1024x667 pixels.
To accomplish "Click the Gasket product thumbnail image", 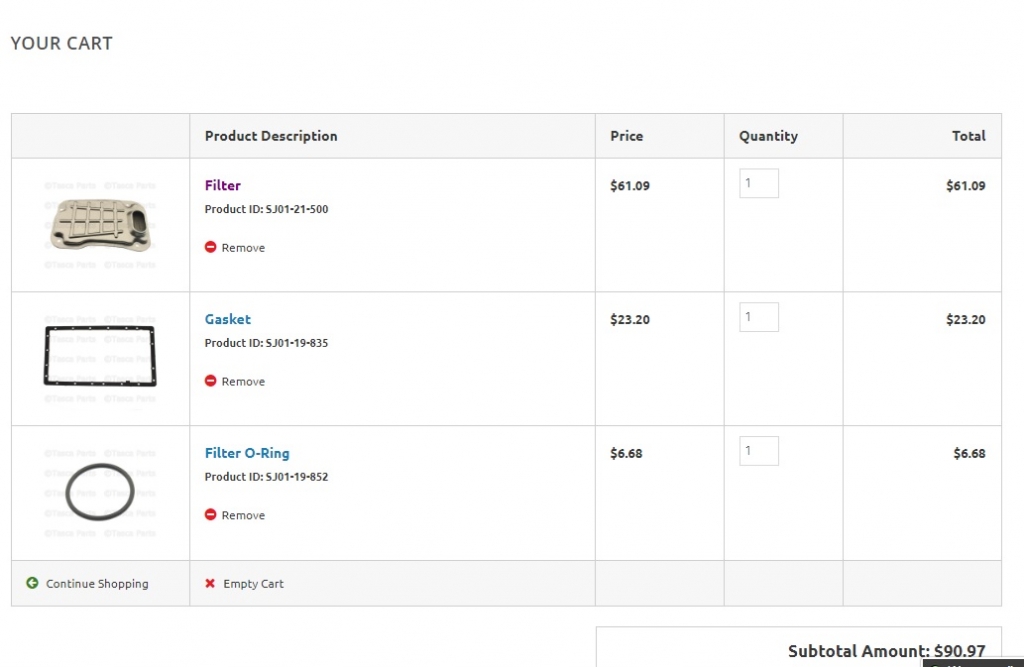I will [100, 357].
